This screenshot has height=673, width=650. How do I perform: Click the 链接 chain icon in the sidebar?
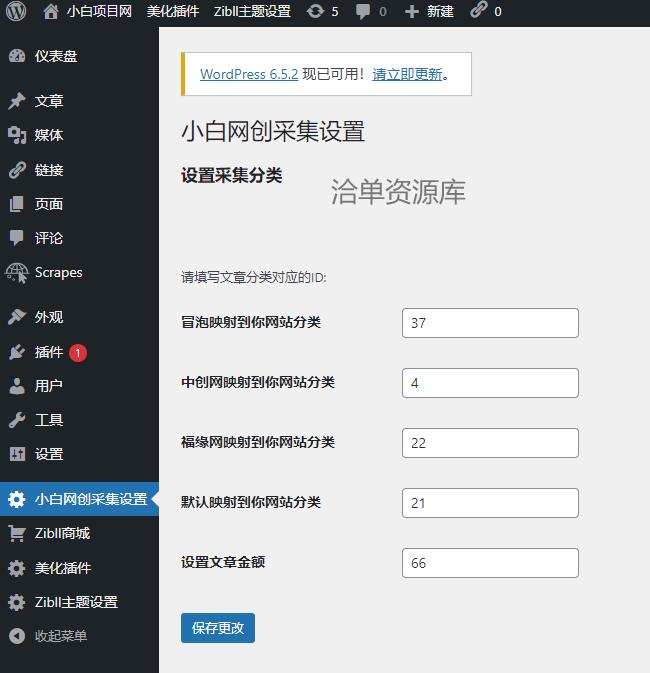(17, 170)
